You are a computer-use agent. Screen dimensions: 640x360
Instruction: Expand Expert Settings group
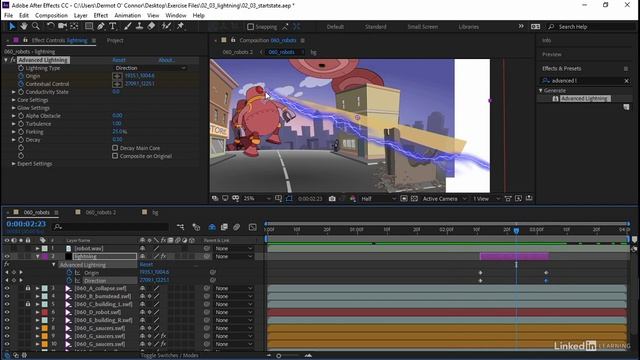click(13, 164)
